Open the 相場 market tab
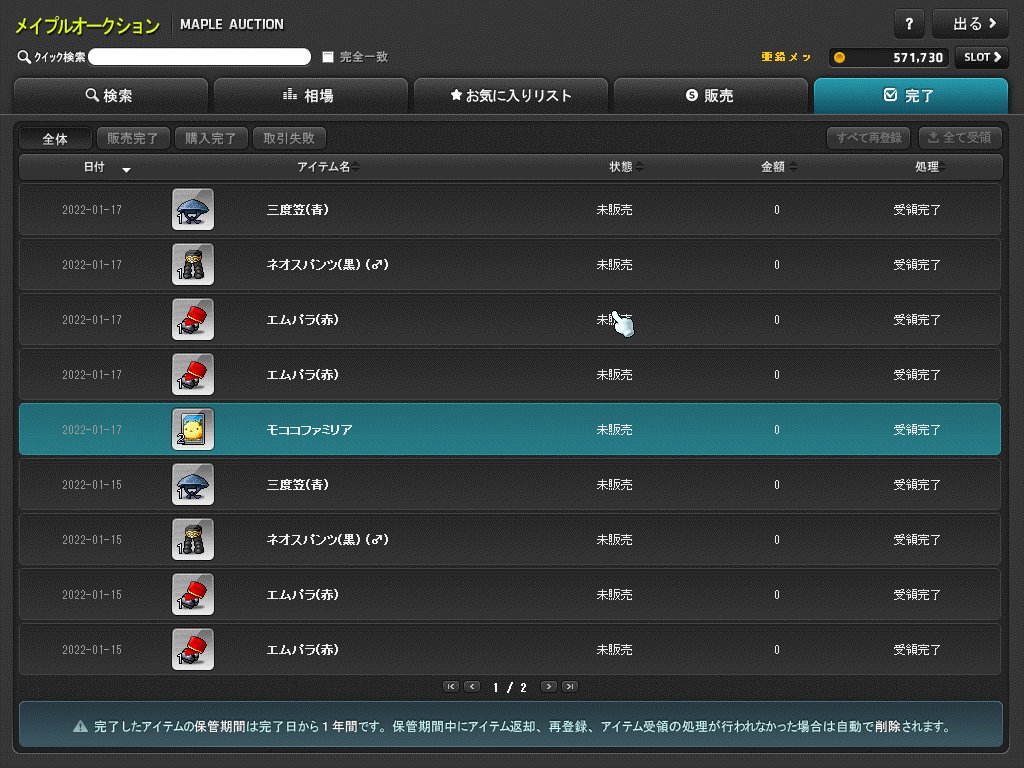Image resolution: width=1024 pixels, height=768 pixels. 310,95
